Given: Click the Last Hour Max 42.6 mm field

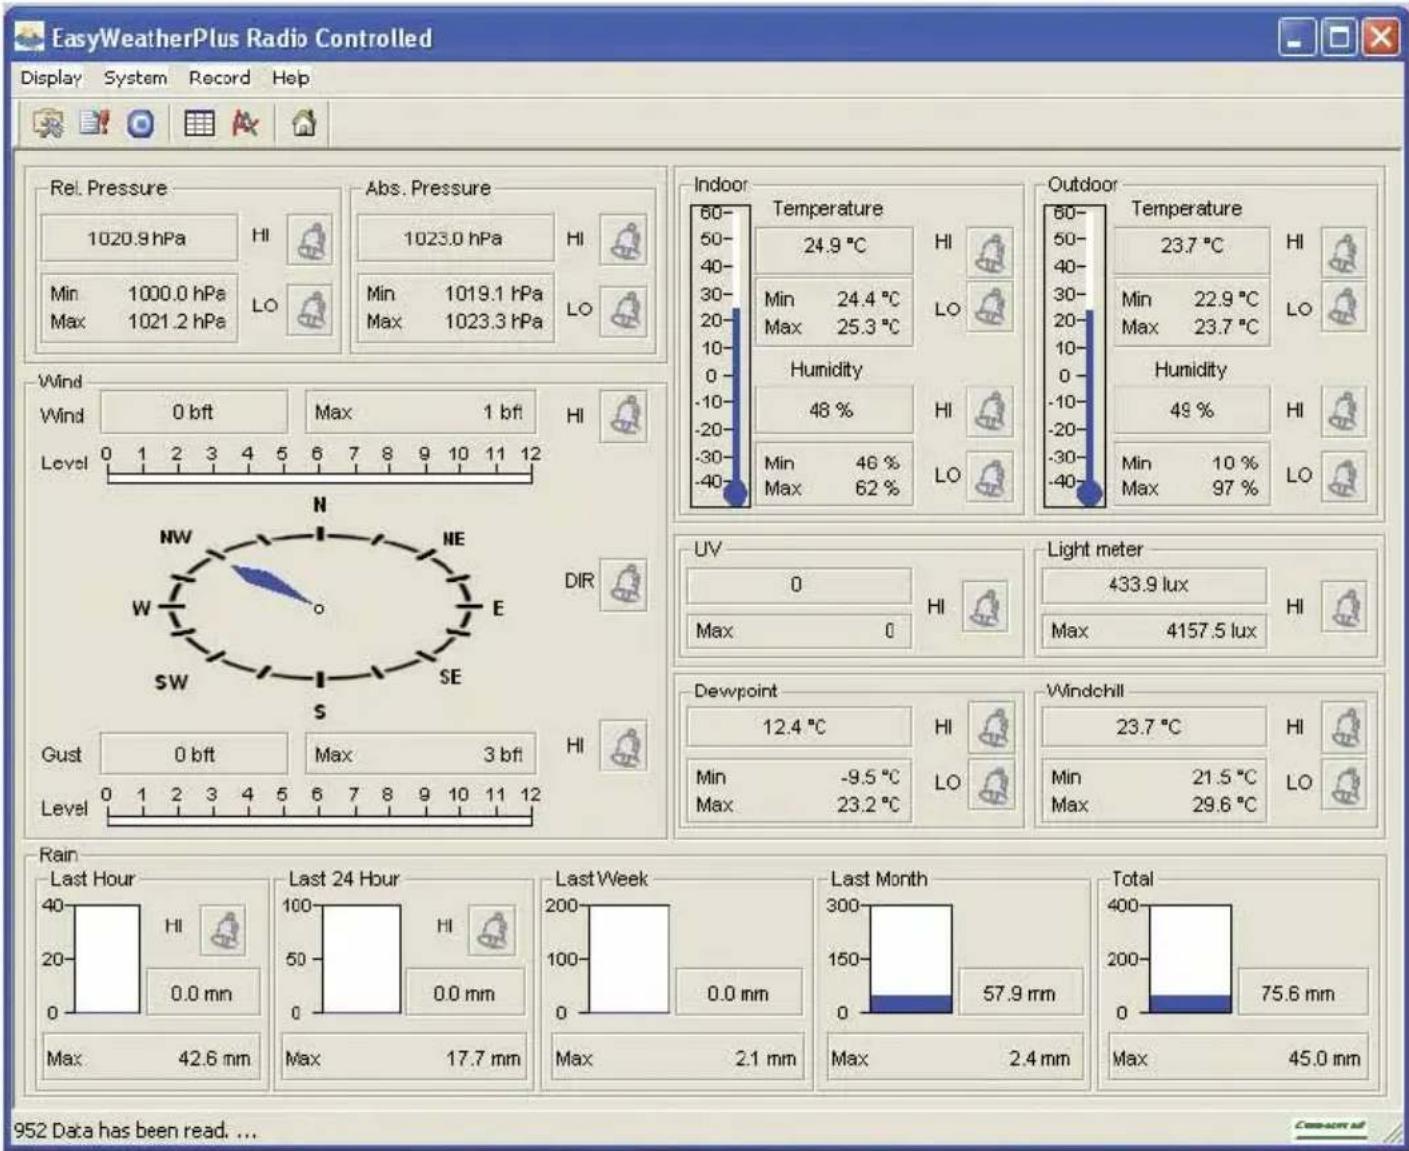Looking at the screenshot, I should tap(149, 1058).
